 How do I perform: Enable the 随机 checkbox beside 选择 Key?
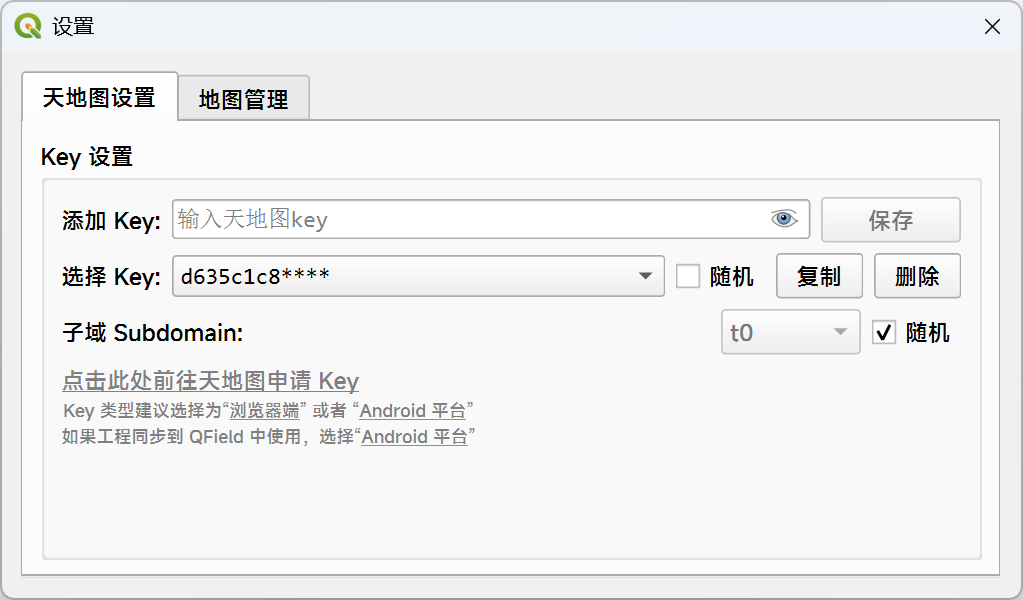pos(688,276)
